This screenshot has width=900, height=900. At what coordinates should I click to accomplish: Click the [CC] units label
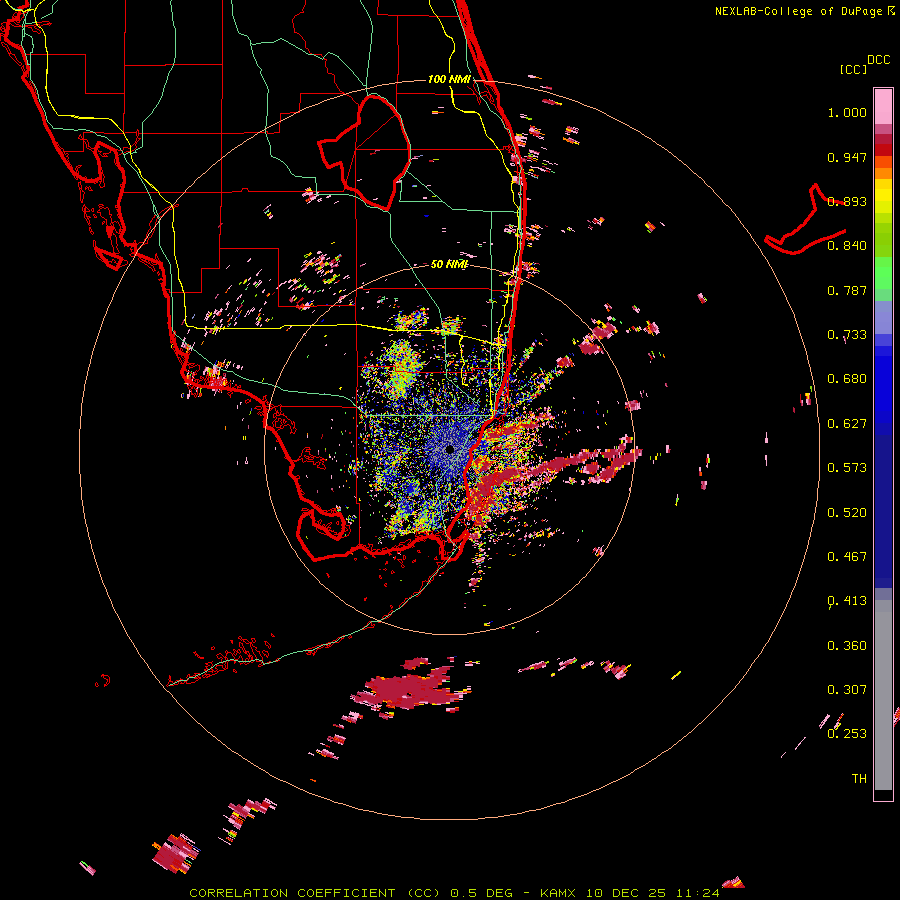click(853, 69)
